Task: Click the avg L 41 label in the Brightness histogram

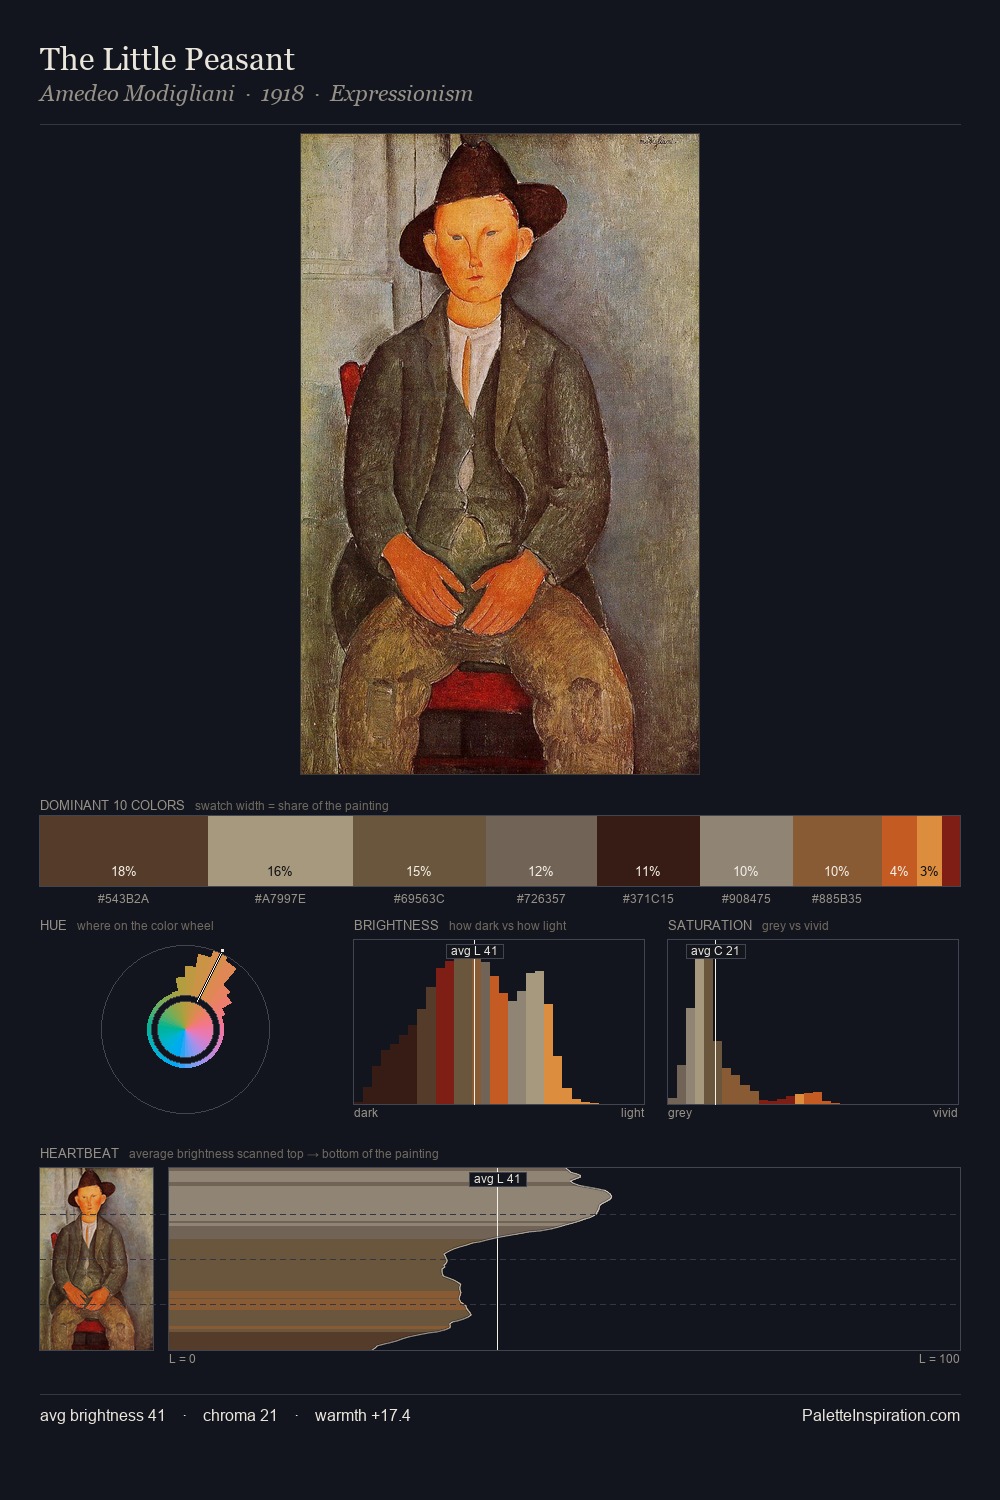Action: 475,951
